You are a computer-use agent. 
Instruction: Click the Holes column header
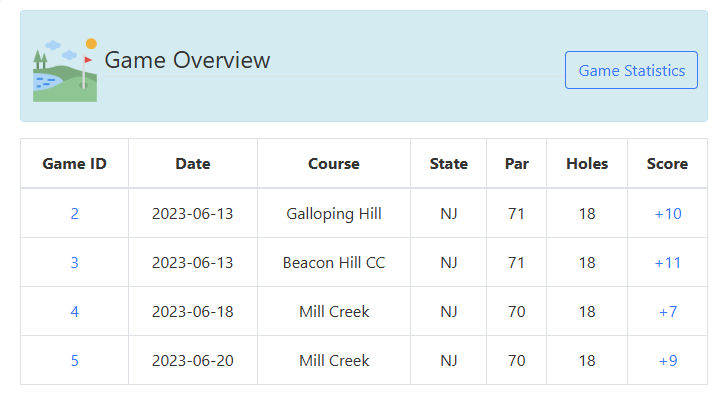[587, 164]
